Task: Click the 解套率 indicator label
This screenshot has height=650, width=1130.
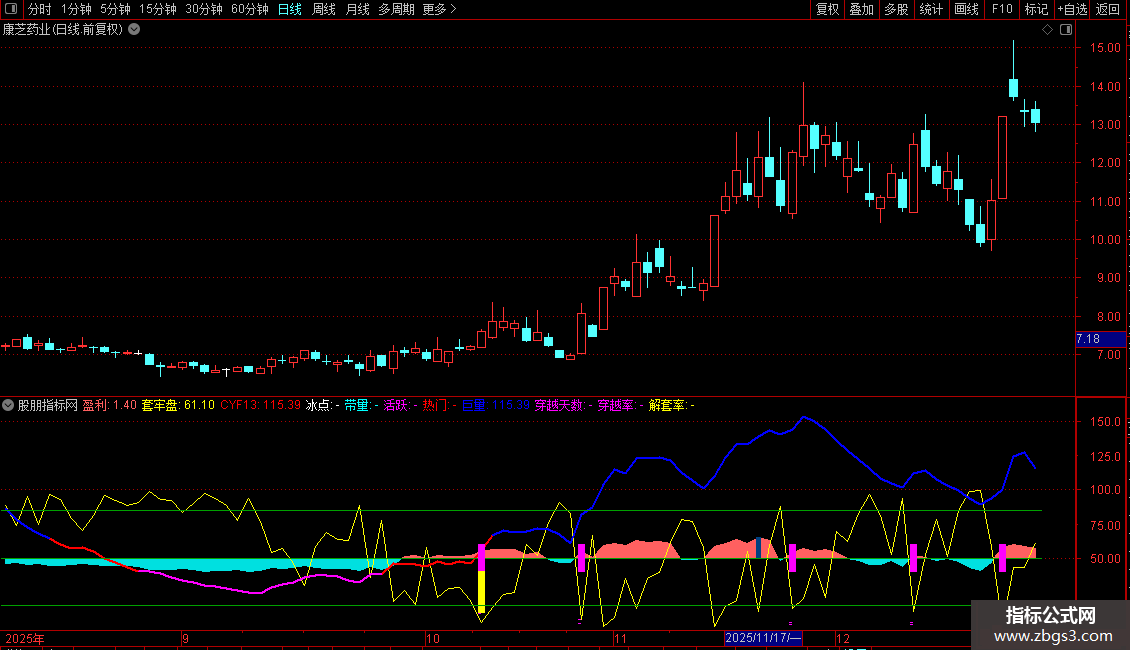Action: pyautogui.click(x=667, y=405)
